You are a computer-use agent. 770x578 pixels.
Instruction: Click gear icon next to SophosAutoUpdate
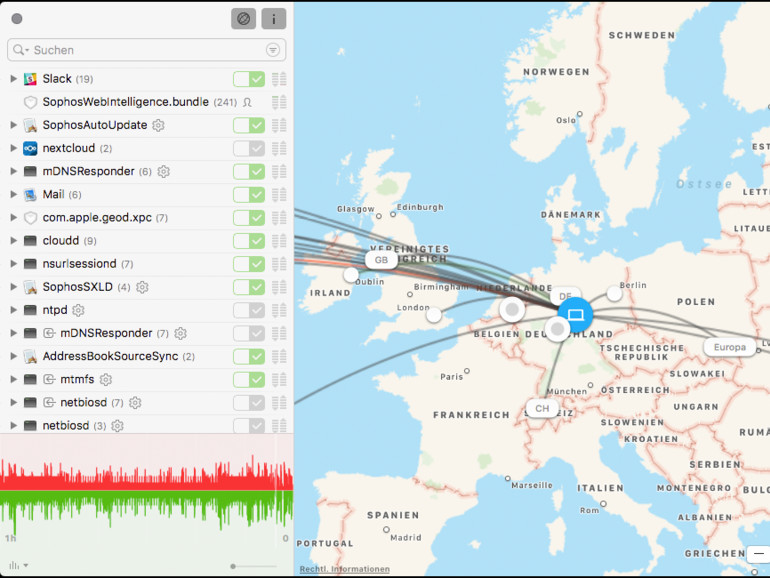pos(158,125)
